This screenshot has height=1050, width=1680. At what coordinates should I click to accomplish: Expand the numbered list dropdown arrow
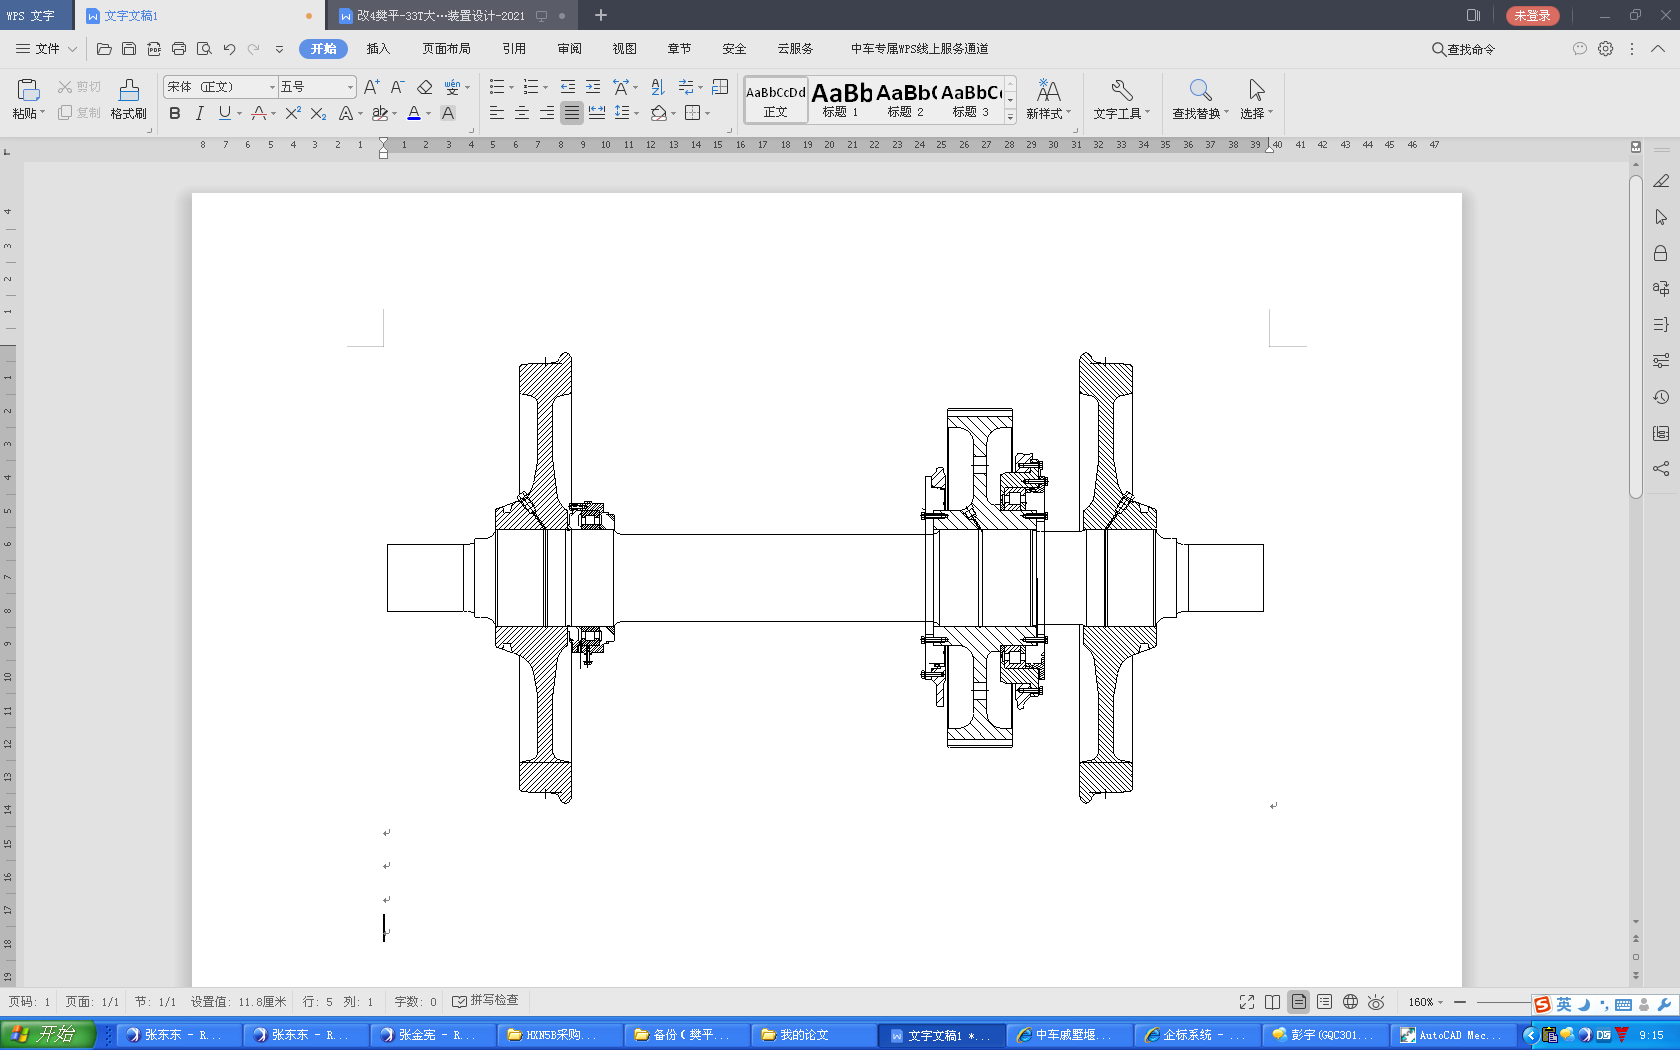tap(545, 88)
